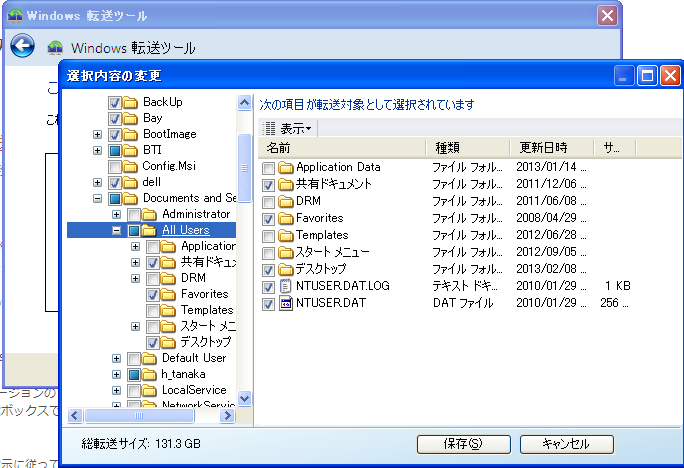
Task: Click the NTUSER.DAT.LOG text file icon
Action: (x=286, y=286)
